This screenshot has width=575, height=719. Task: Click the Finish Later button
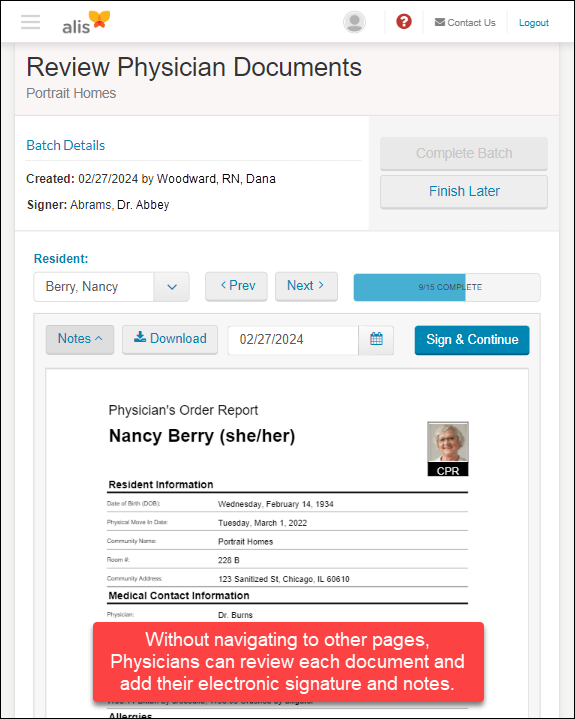click(x=464, y=192)
